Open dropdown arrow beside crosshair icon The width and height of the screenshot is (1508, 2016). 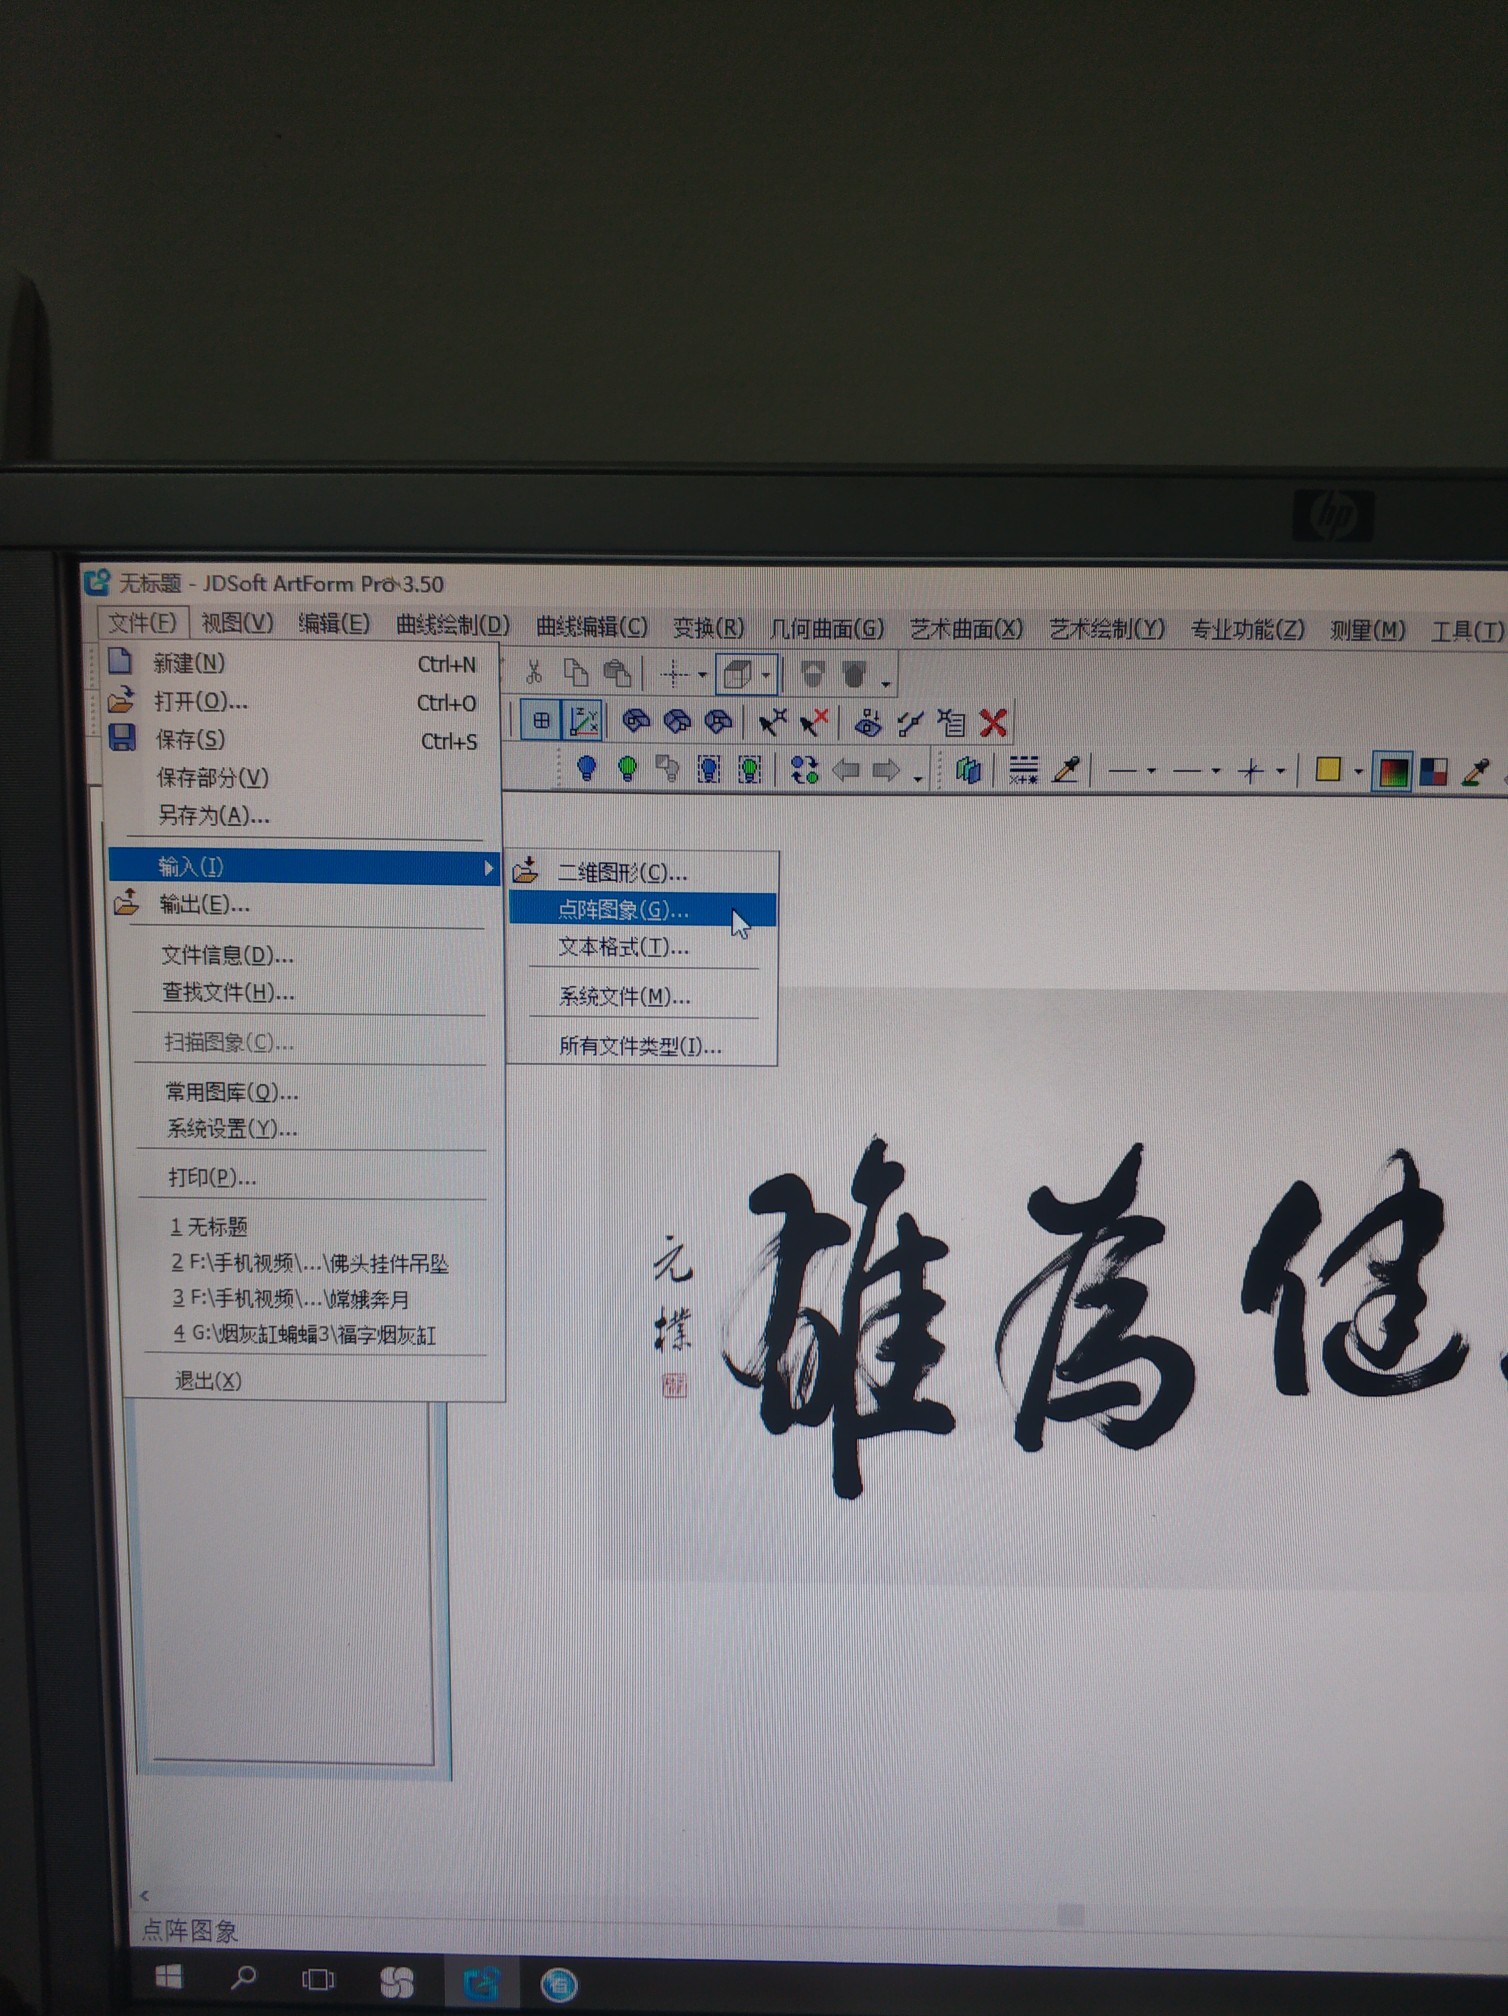coord(702,675)
